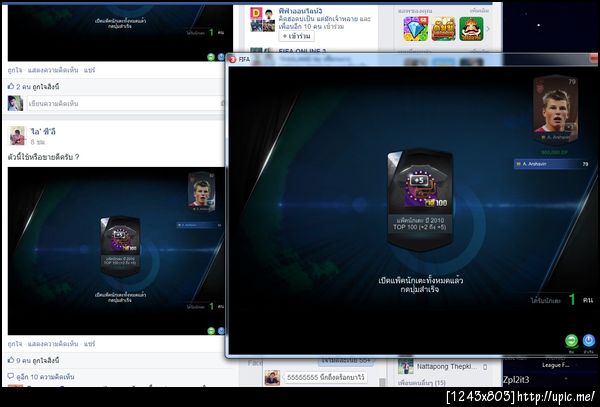Viewport: 600px width, 407px height.
Task: Click the mobile status icon beside Nattapong Thepkl
Action: pos(485,367)
